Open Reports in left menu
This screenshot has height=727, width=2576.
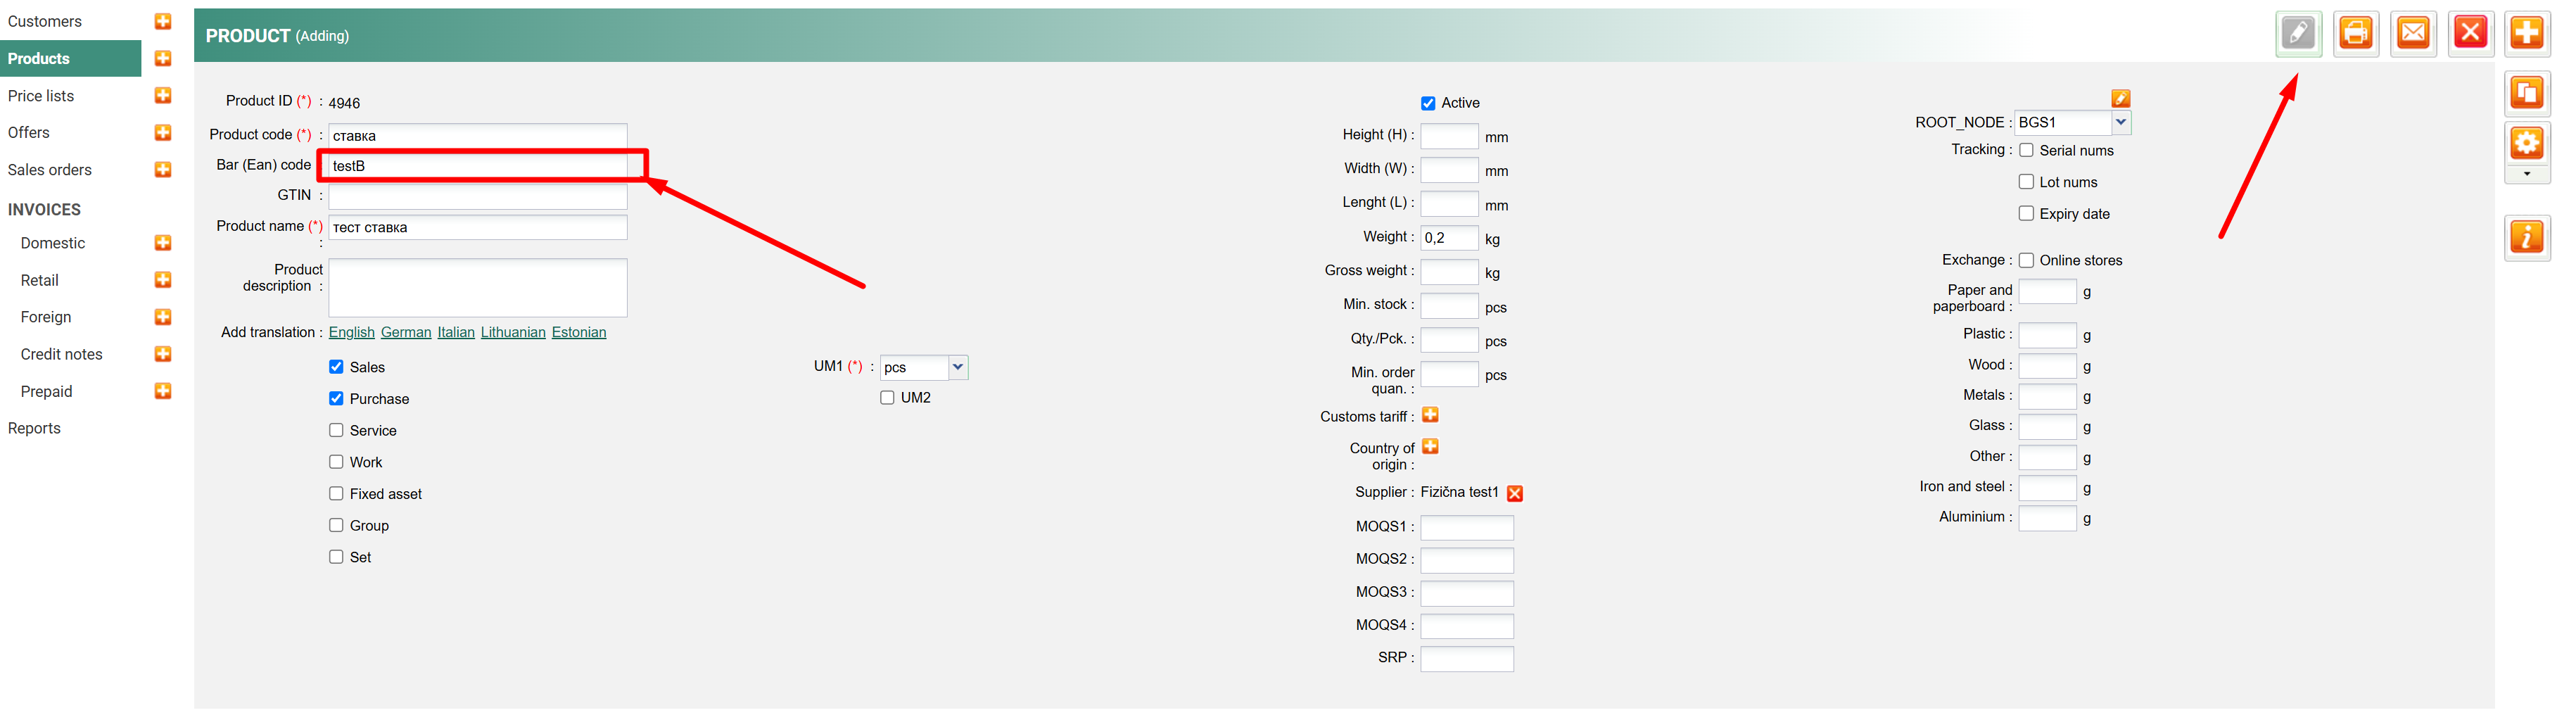point(34,428)
